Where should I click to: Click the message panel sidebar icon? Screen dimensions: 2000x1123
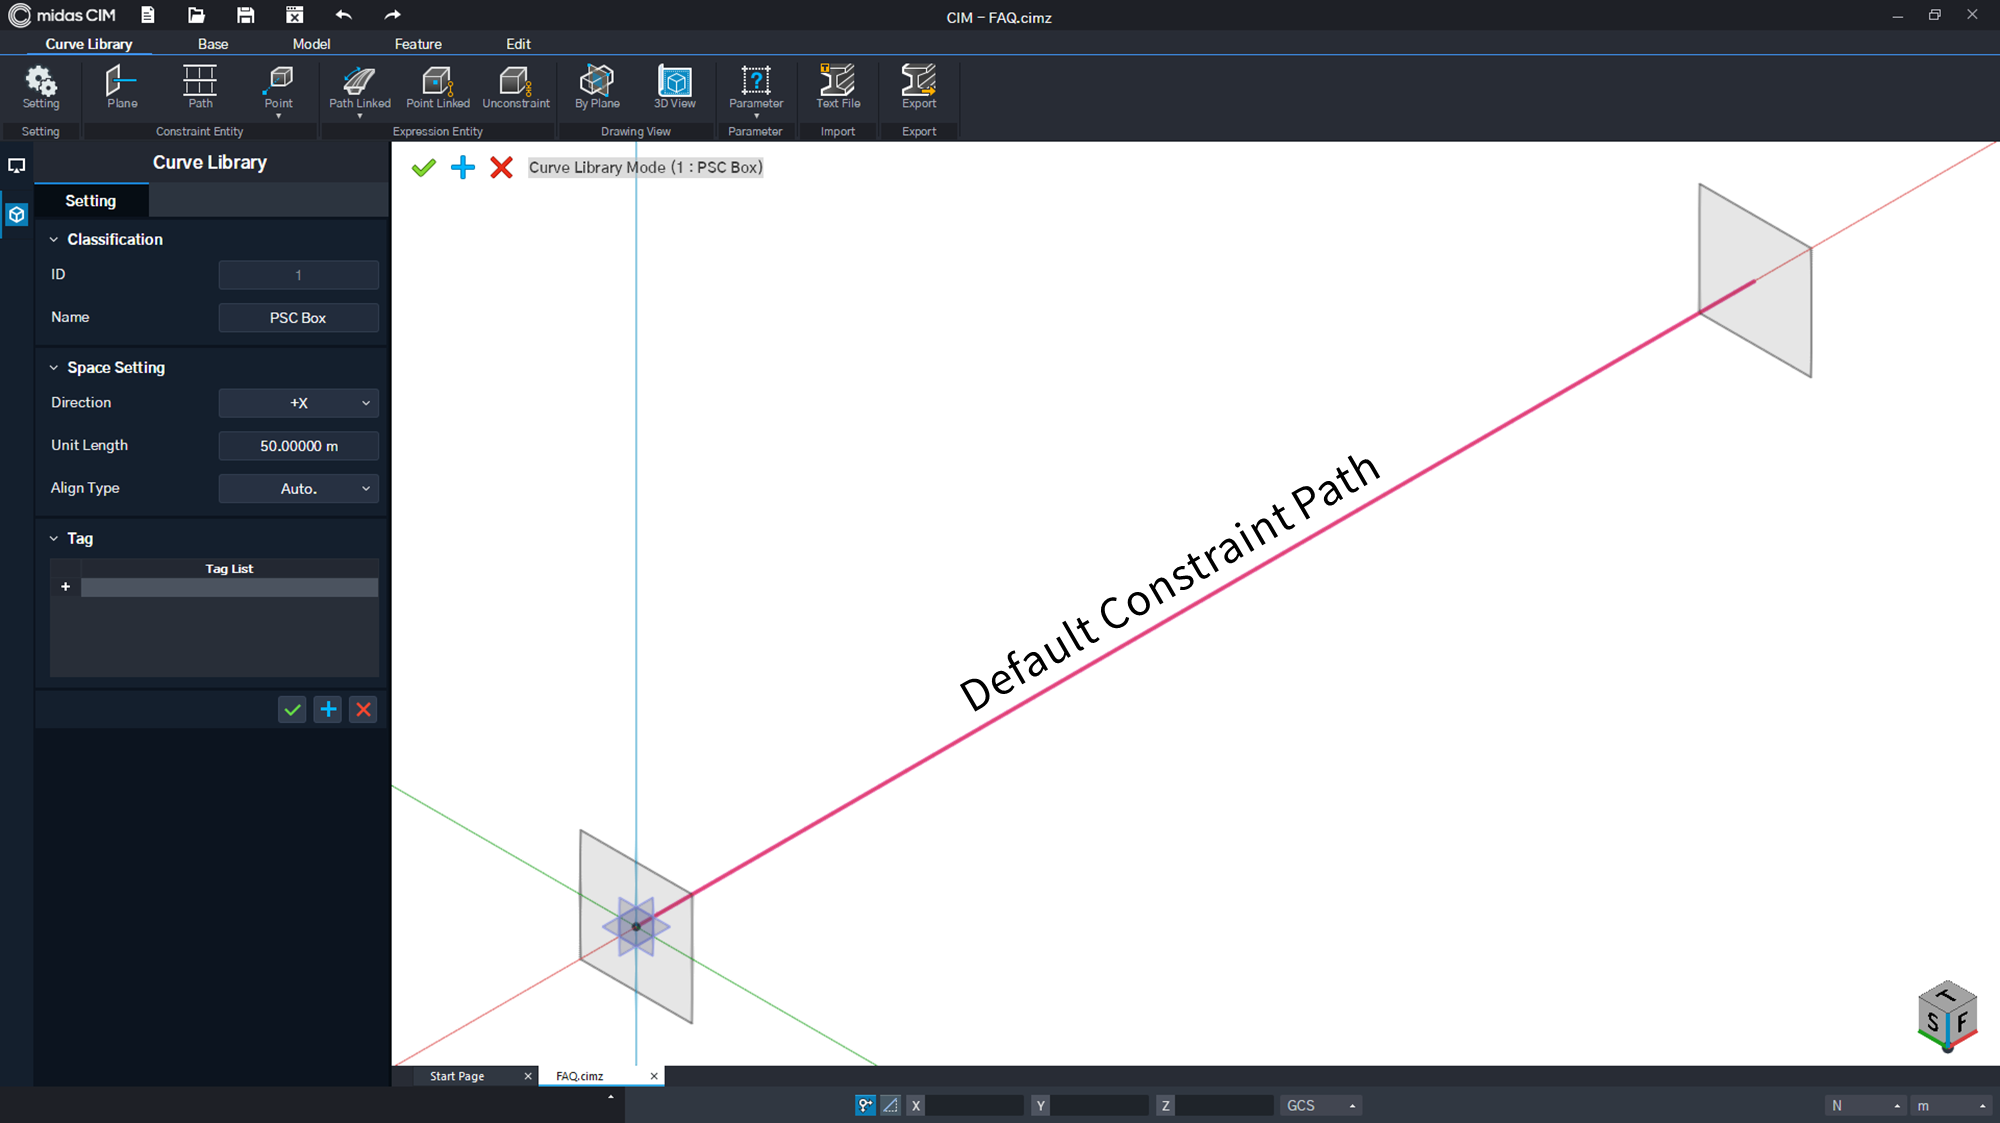click(x=17, y=166)
